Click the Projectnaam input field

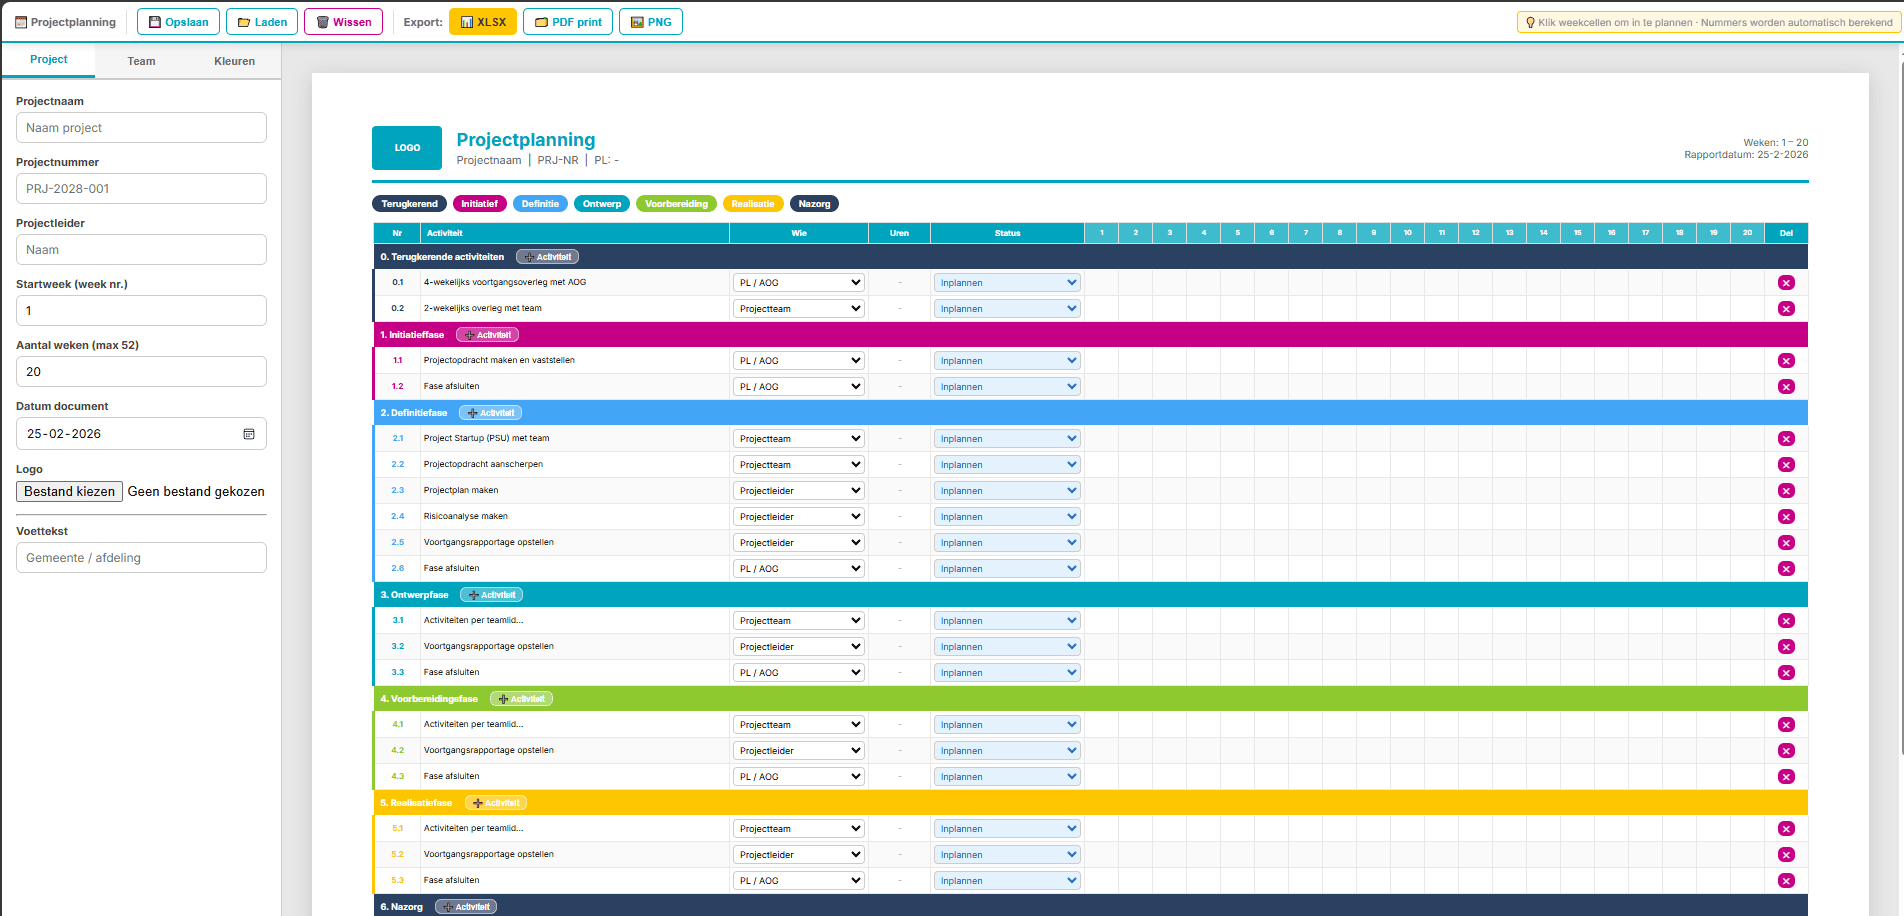pos(141,128)
